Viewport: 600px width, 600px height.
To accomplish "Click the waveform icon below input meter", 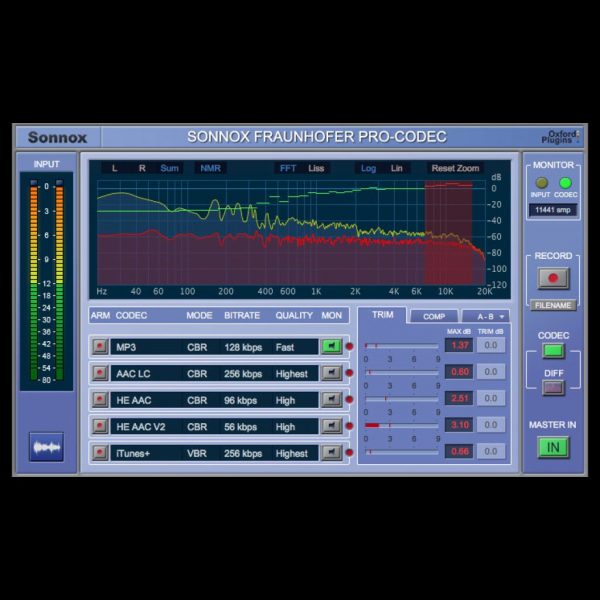I will pos(46,447).
